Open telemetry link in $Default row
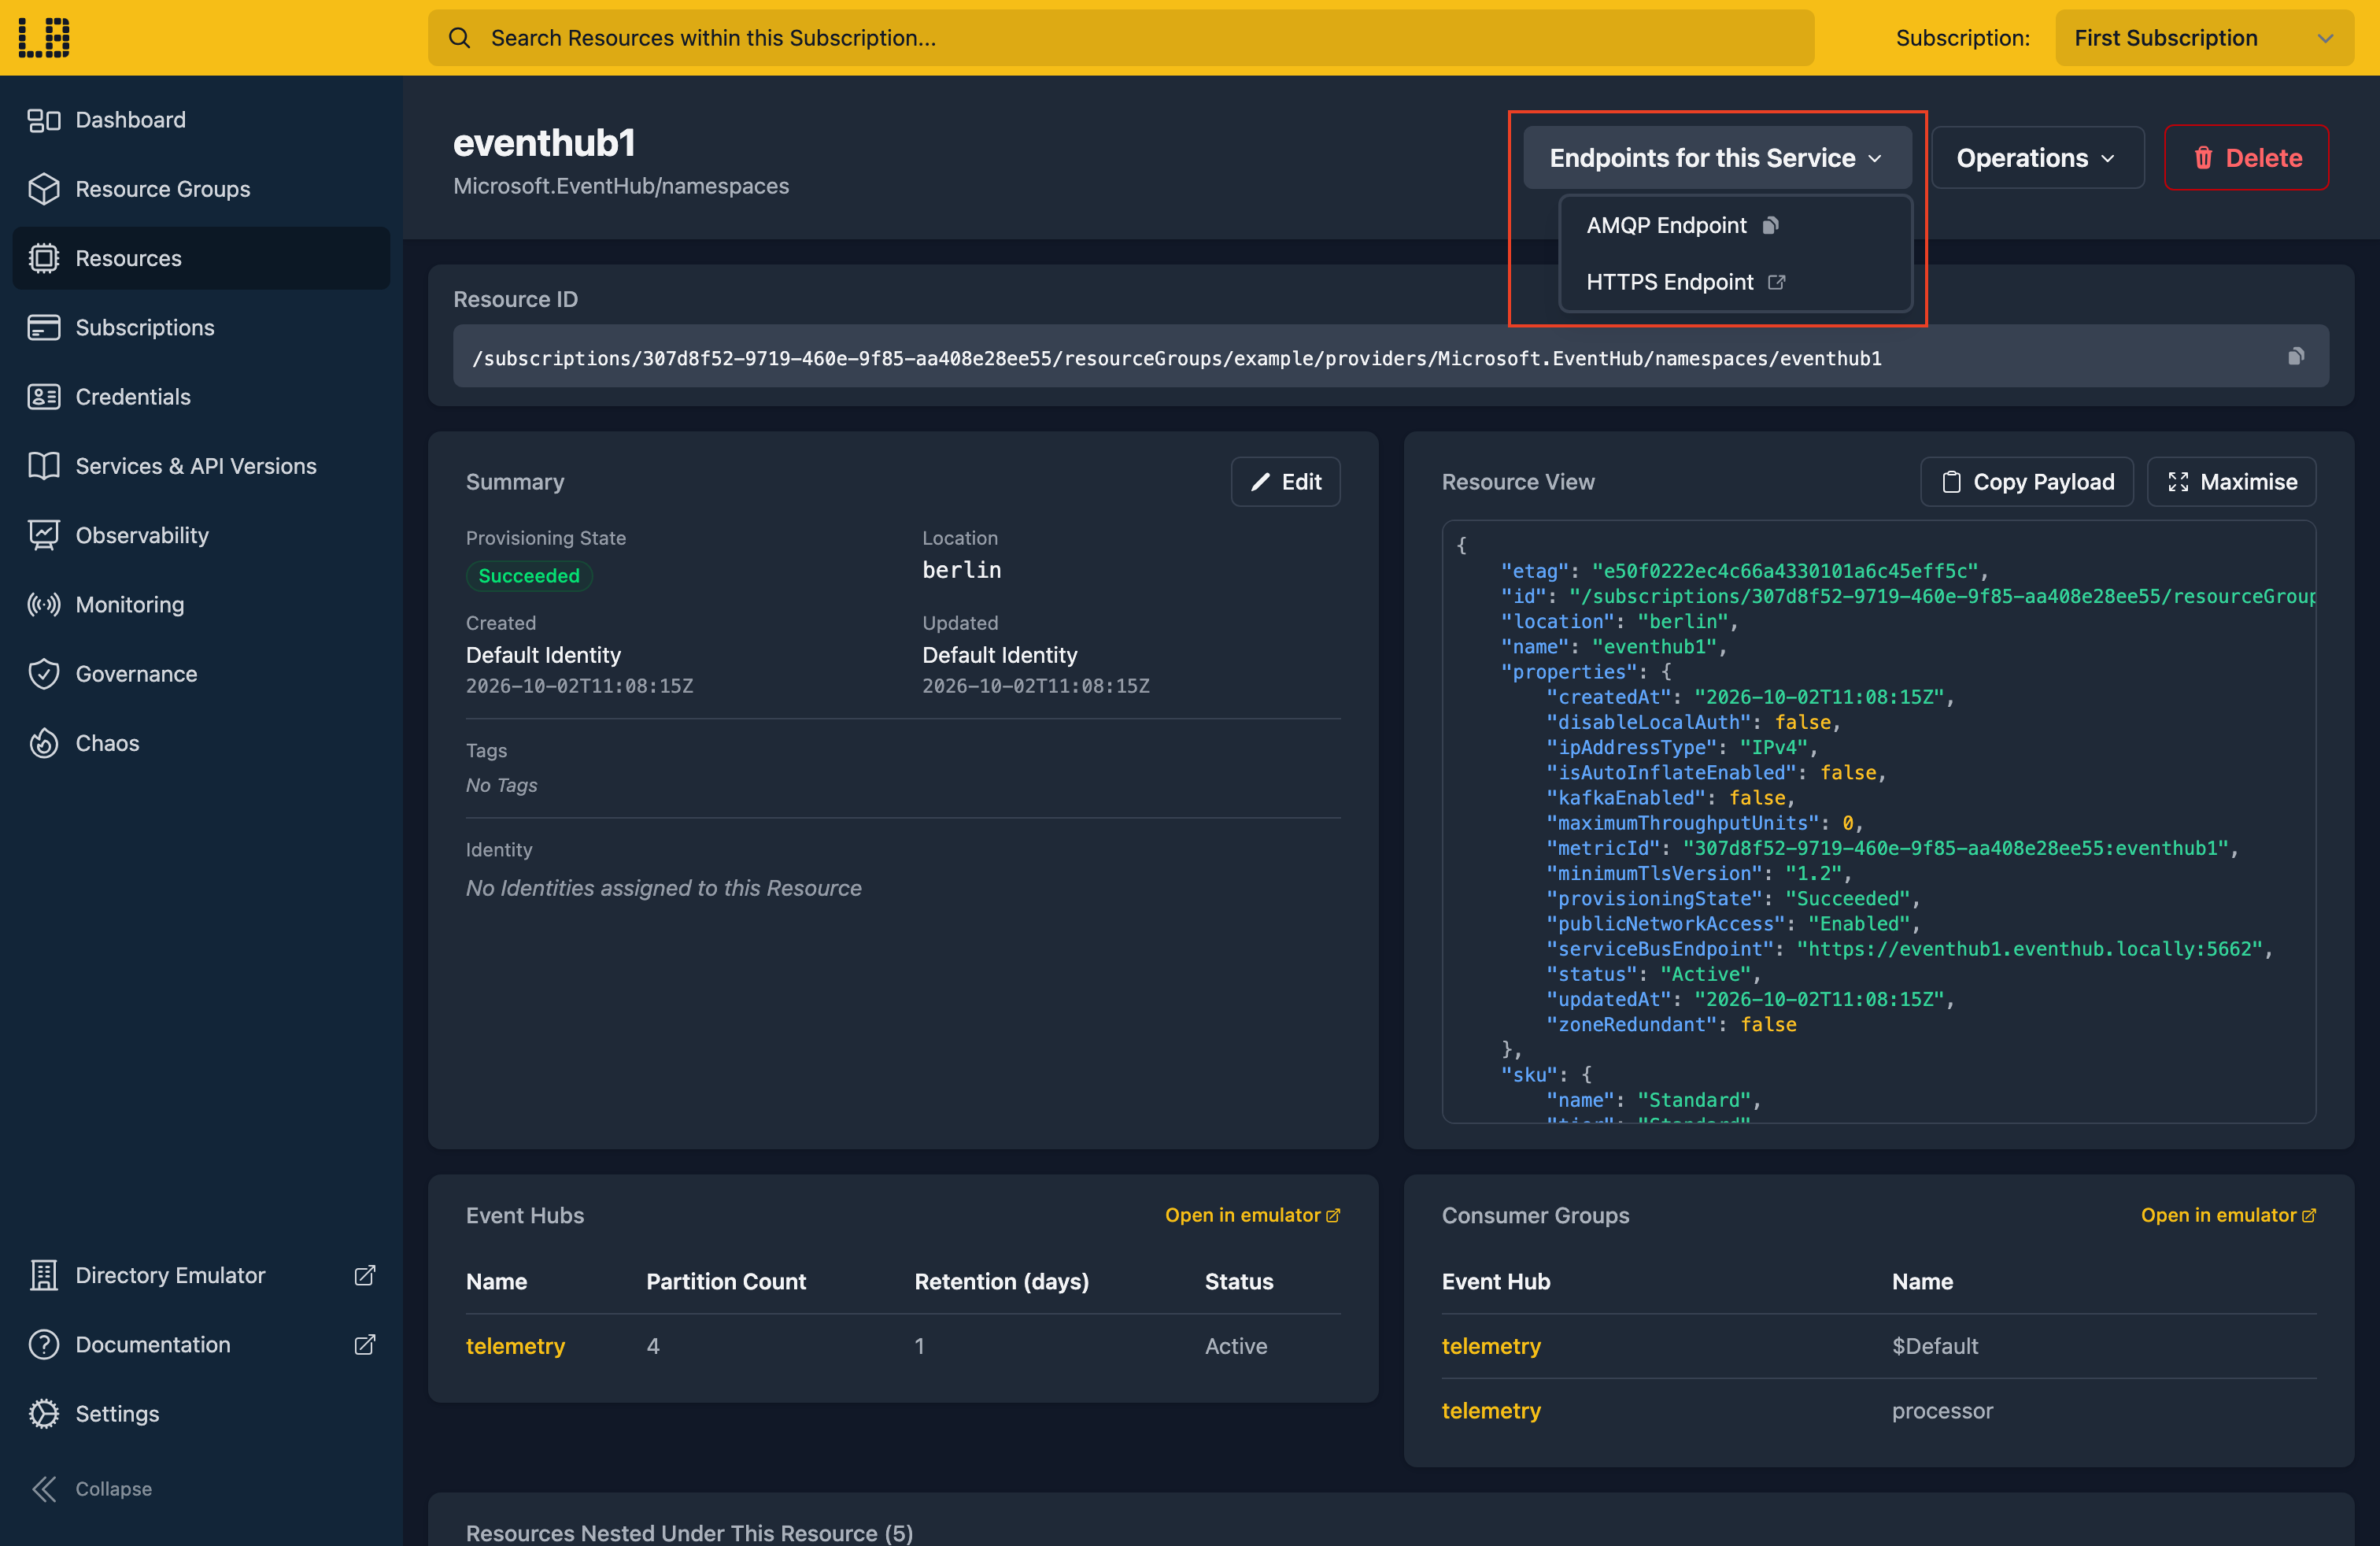Image resolution: width=2380 pixels, height=1546 pixels. click(1491, 1346)
